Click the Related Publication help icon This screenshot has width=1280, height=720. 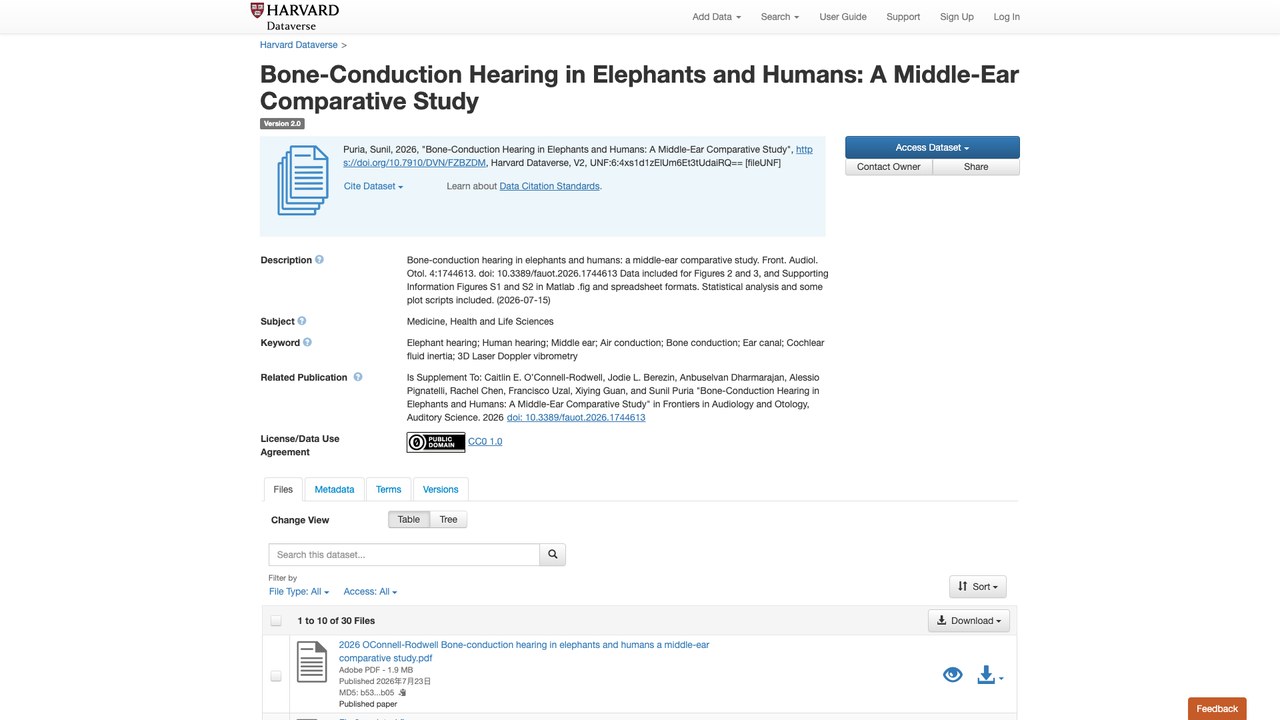[x=357, y=377]
